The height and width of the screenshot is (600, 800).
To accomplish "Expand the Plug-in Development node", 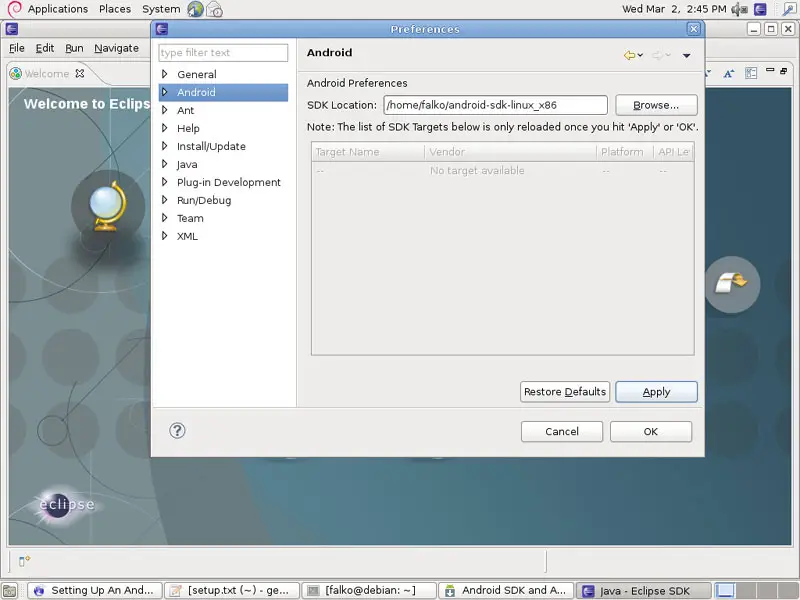I will [x=164, y=182].
